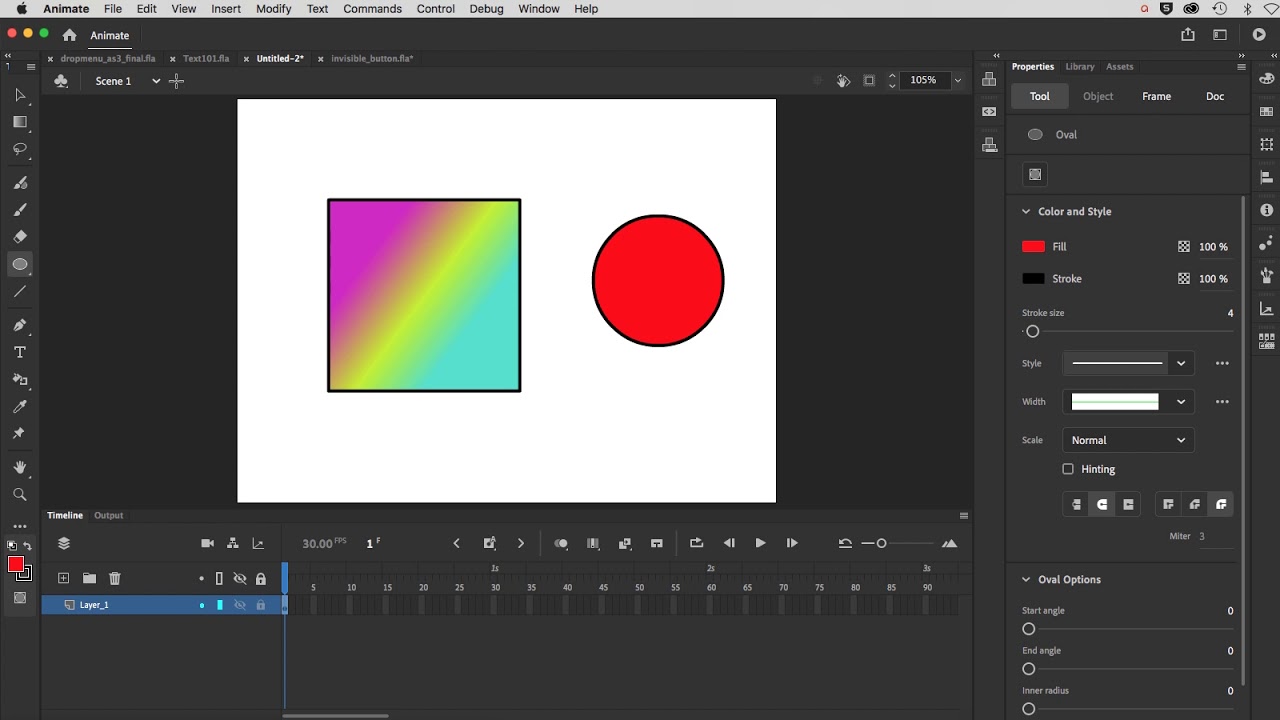The image size is (1280, 720).
Task: Collapse the Color and Style section
Action: point(1026,212)
